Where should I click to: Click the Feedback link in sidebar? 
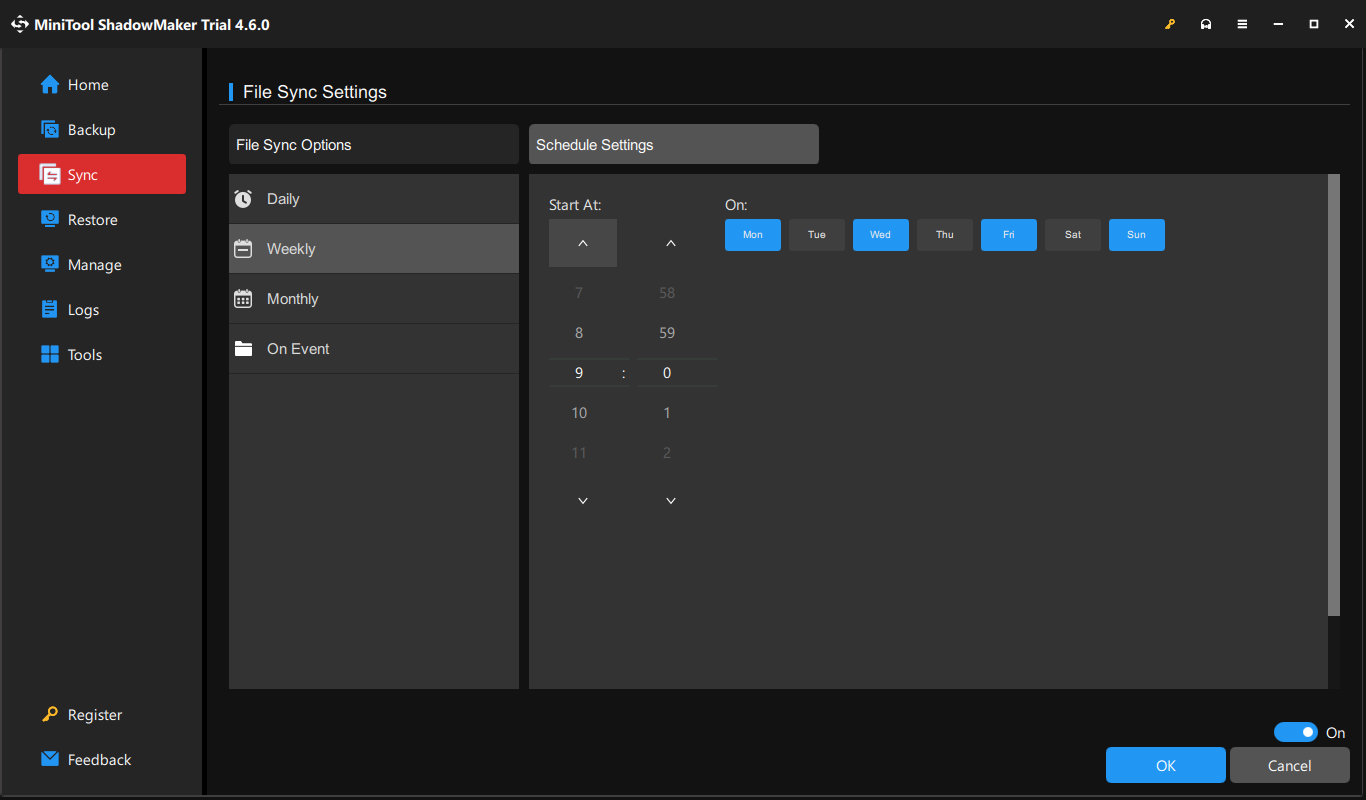(x=99, y=760)
